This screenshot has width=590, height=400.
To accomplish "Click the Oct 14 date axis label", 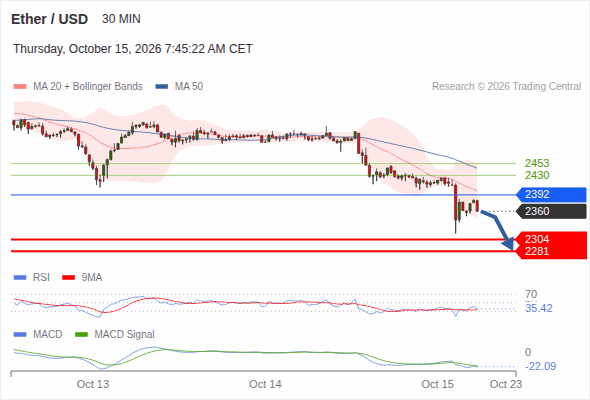I will coord(265,385).
